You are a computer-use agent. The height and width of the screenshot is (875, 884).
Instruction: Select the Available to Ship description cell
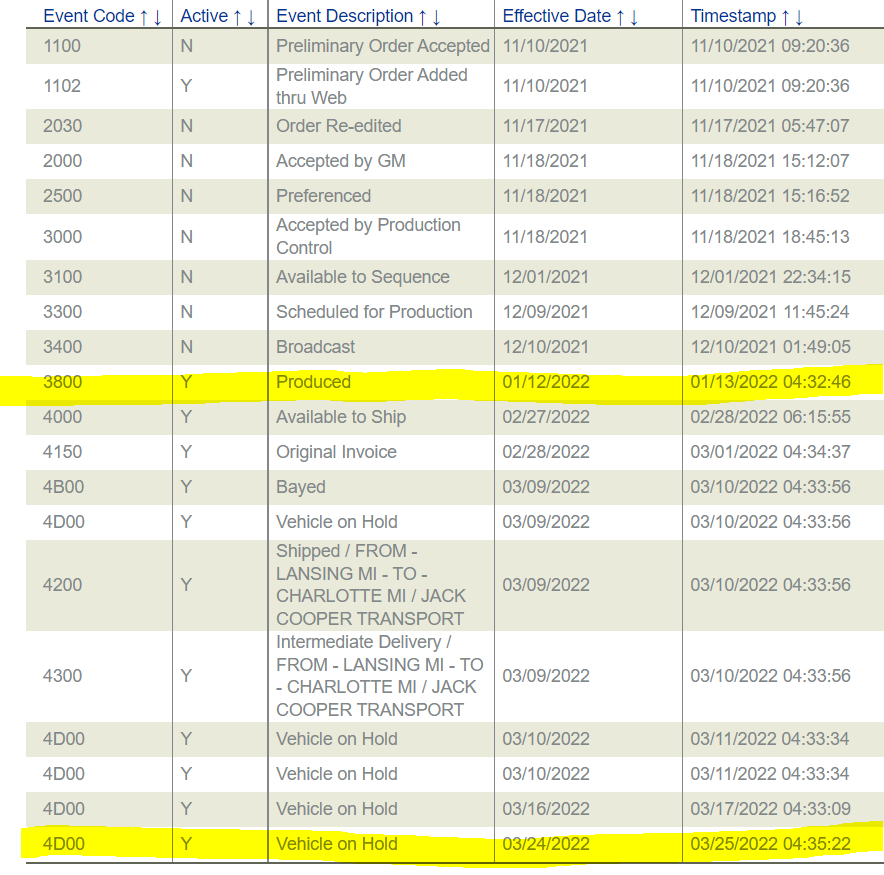tap(341, 417)
